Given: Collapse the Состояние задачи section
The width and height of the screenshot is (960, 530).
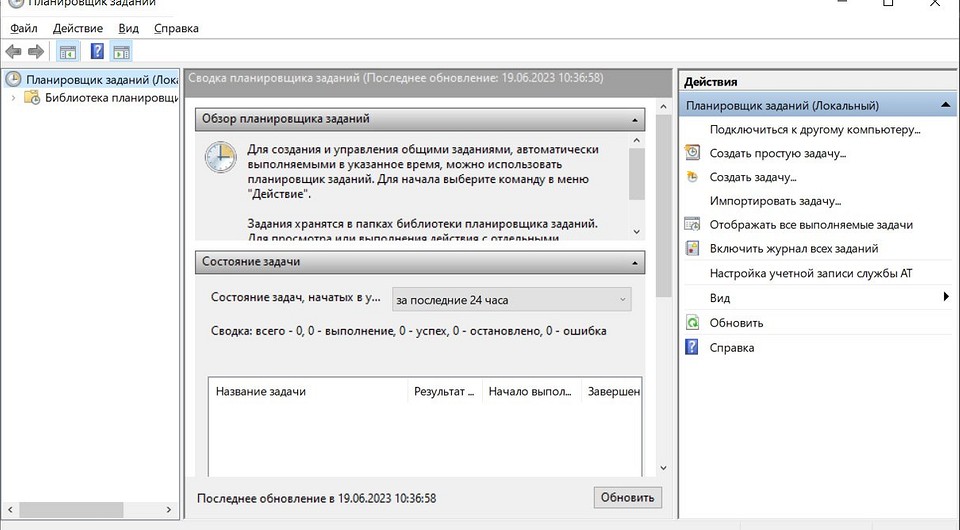Looking at the screenshot, I should pos(634,262).
